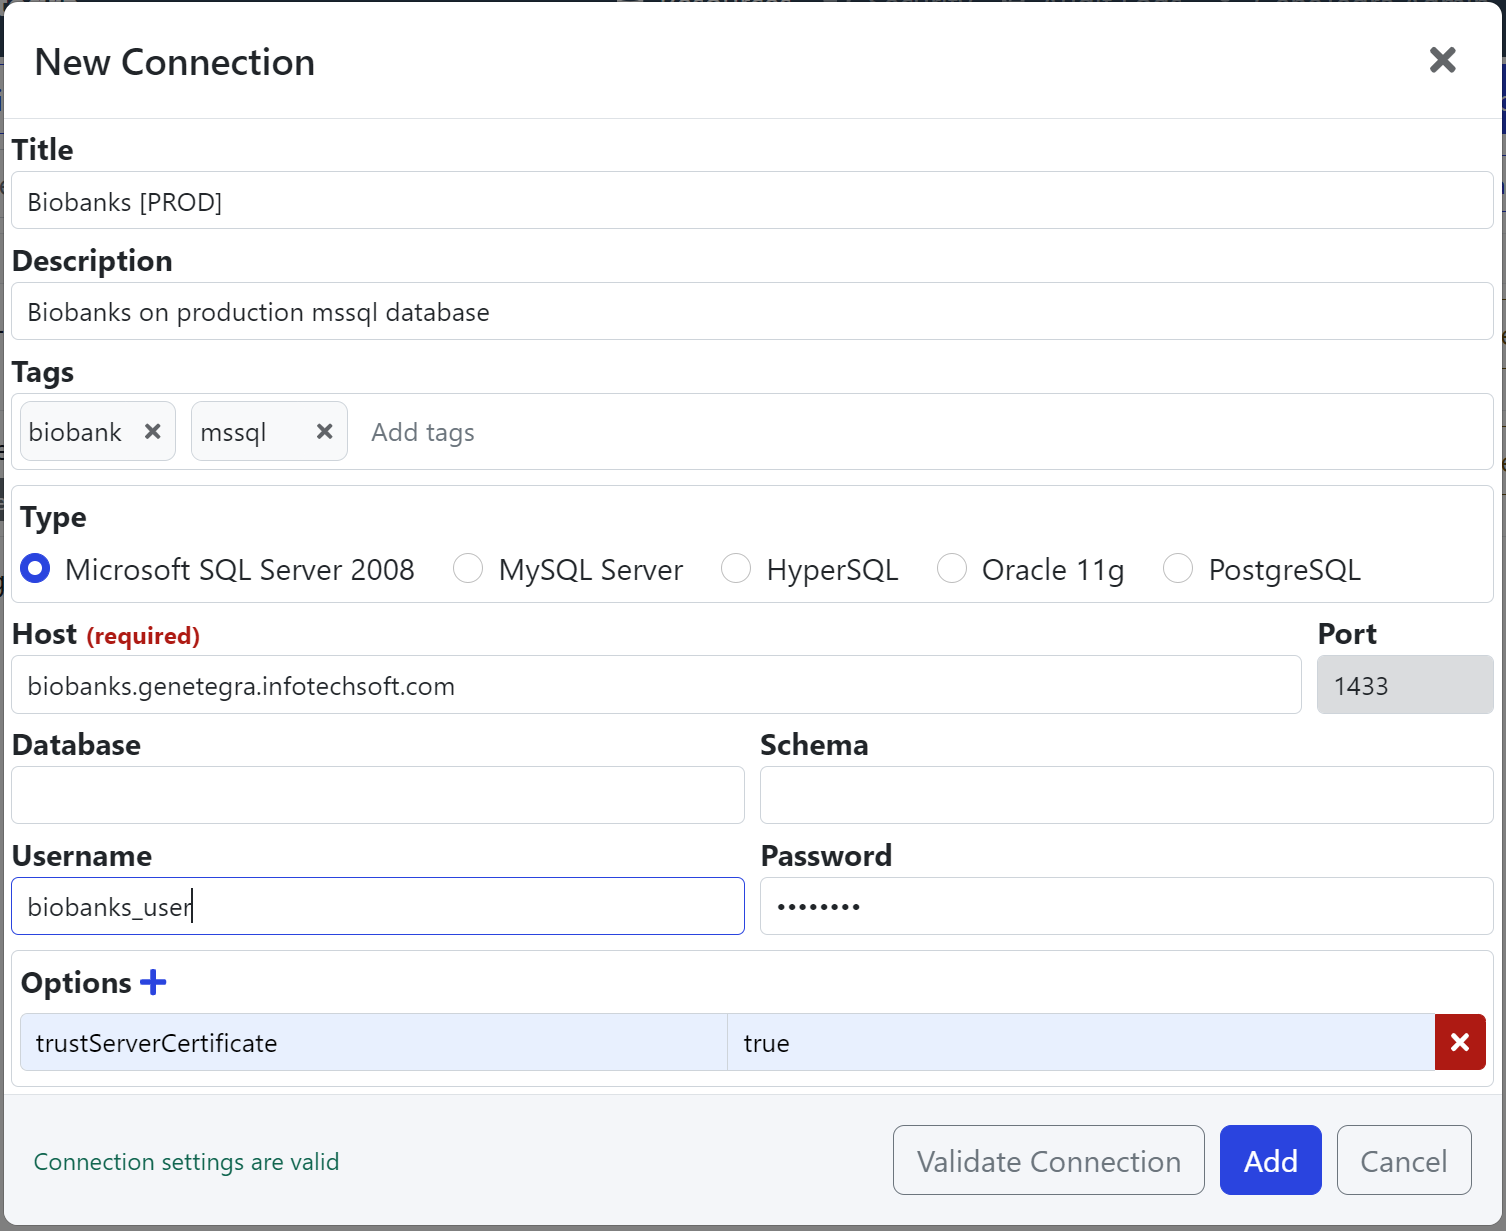Cancel creating the connection
Image resolution: width=1506 pixels, height=1231 pixels.
[x=1403, y=1160]
